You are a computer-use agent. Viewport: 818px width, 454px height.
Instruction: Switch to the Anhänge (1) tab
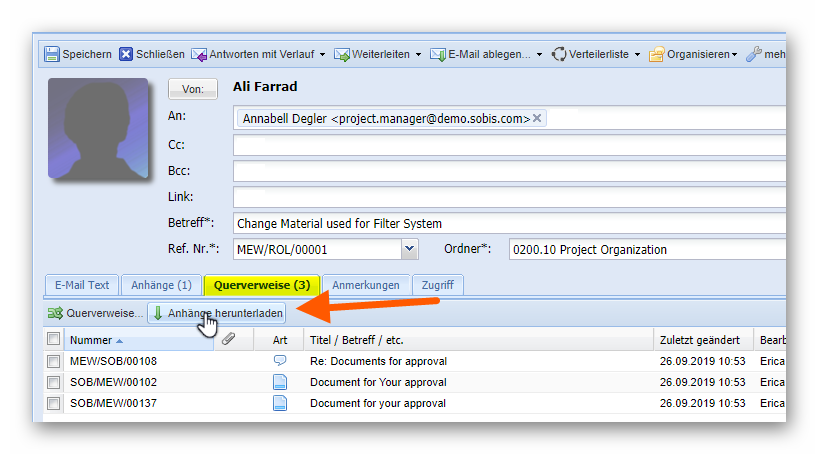pyautogui.click(x=161, y=285)
